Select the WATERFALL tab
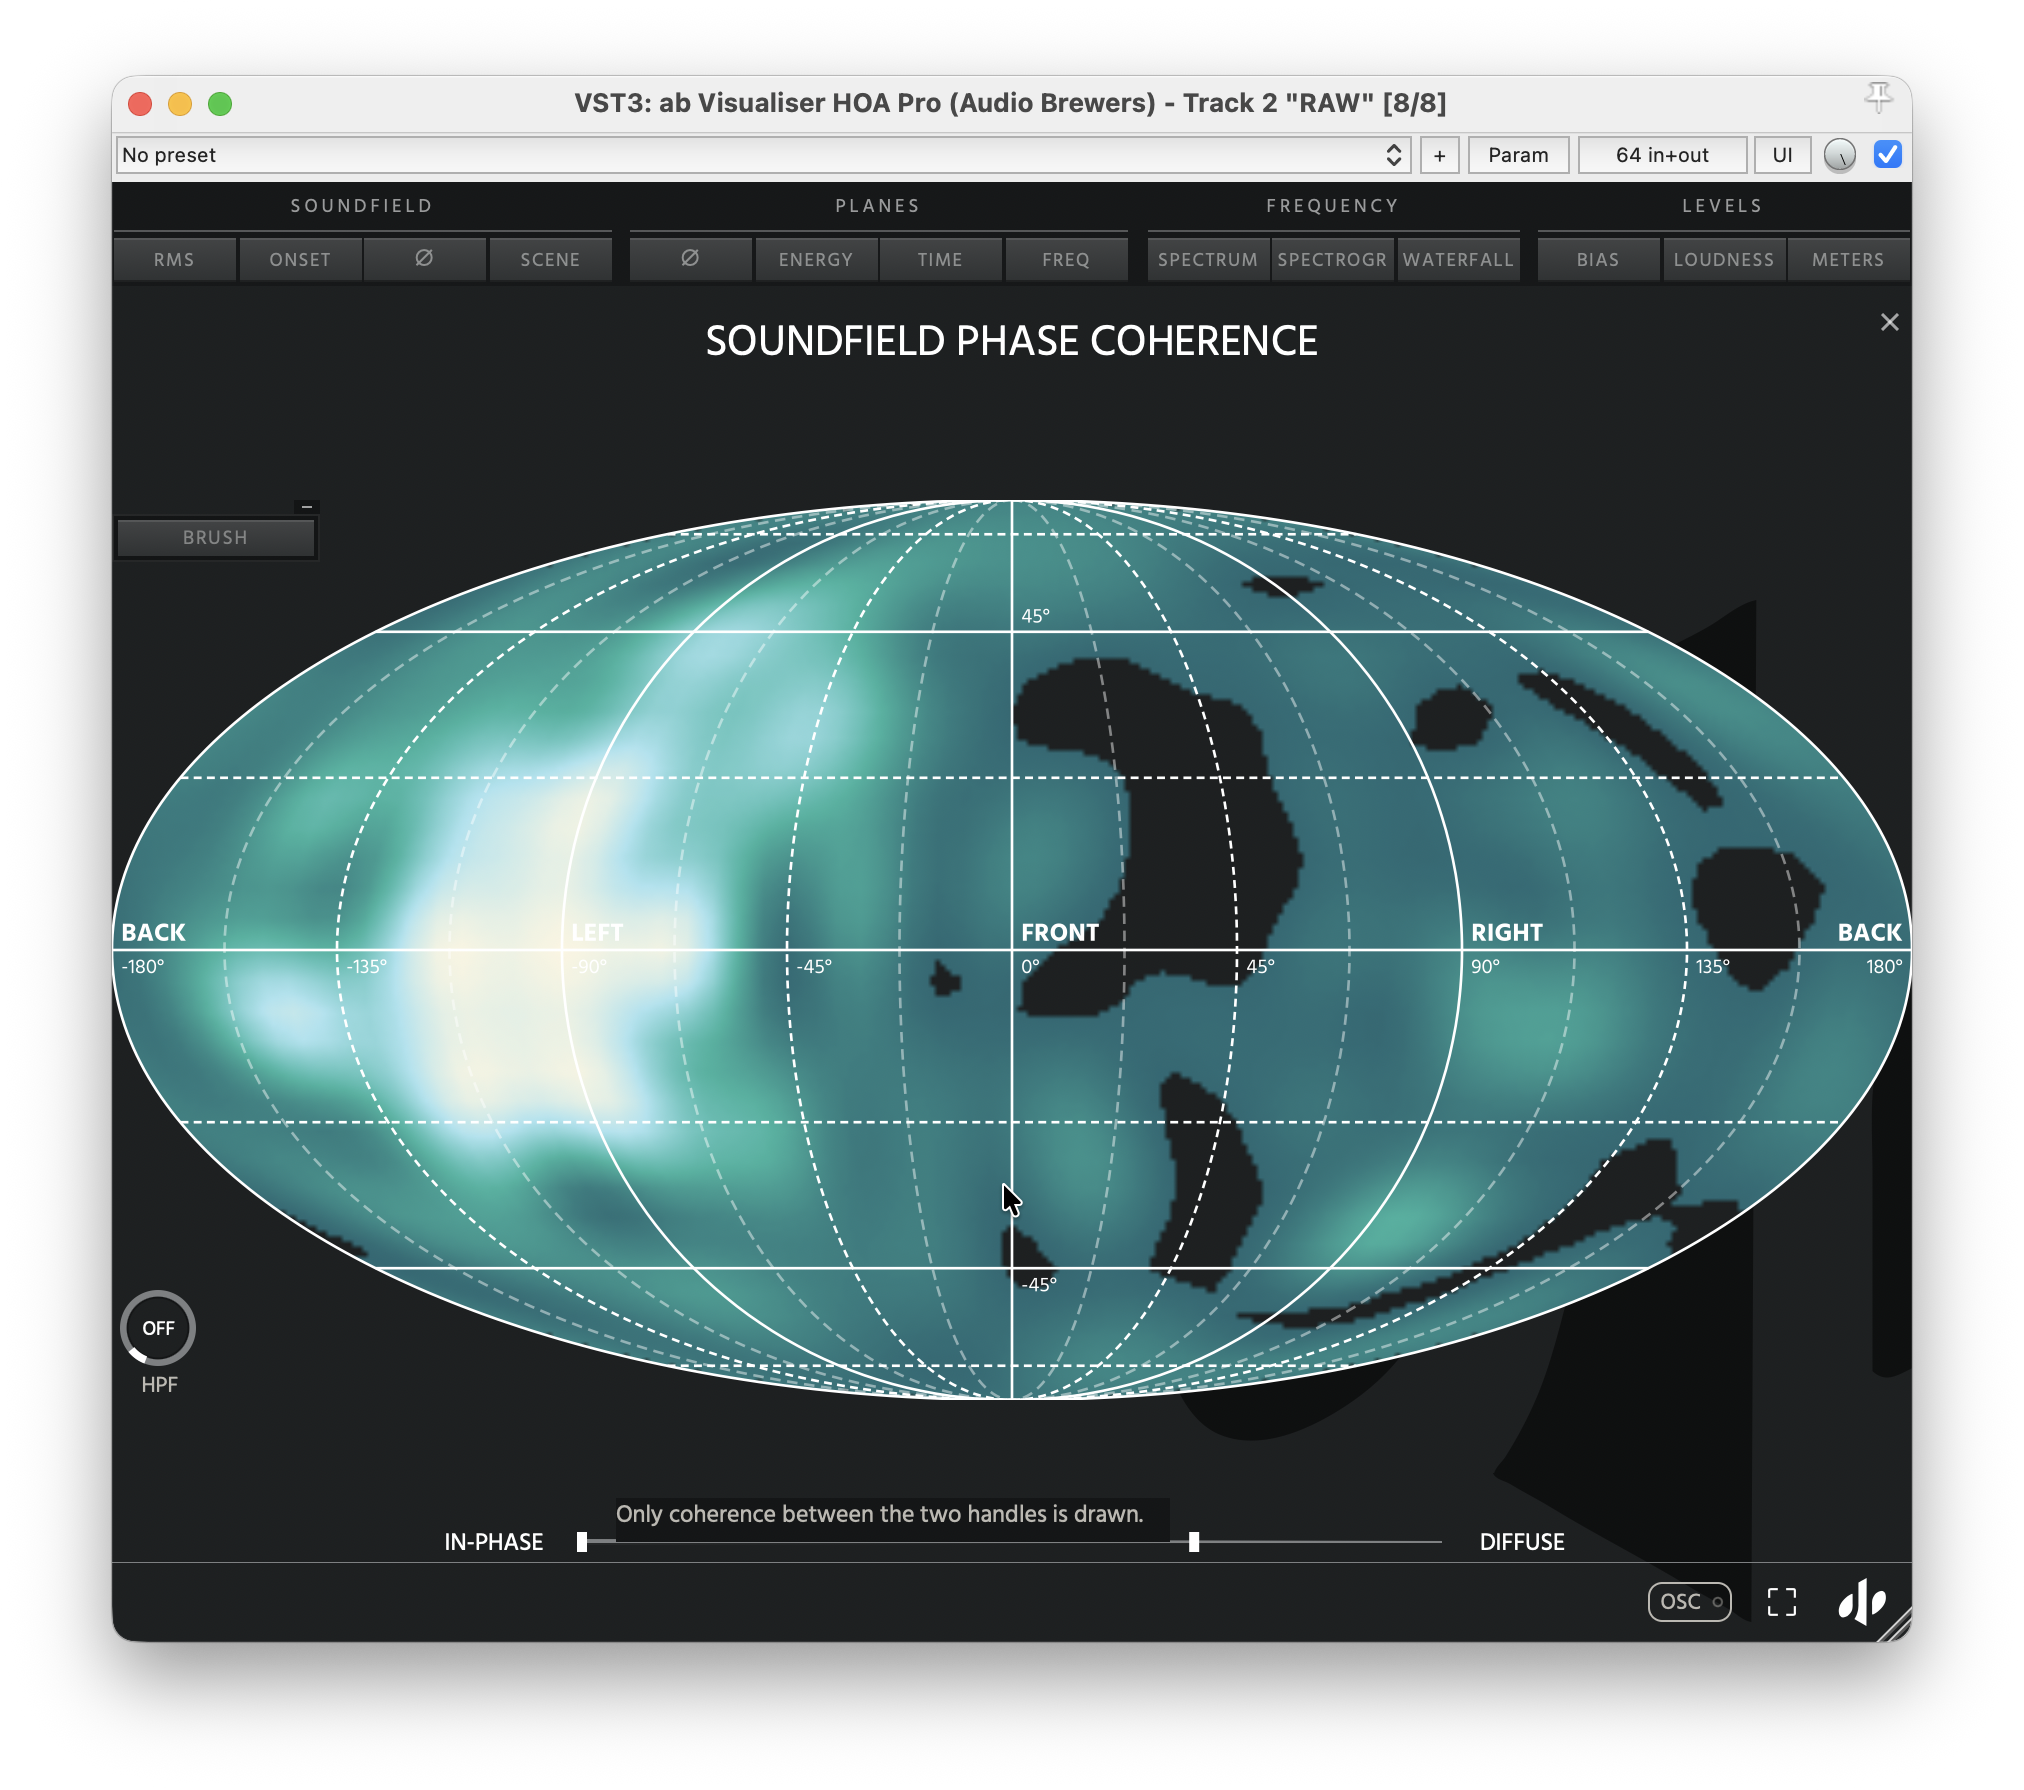The width and height of the screenshot is (2024, 1790). pos(1458,259)
